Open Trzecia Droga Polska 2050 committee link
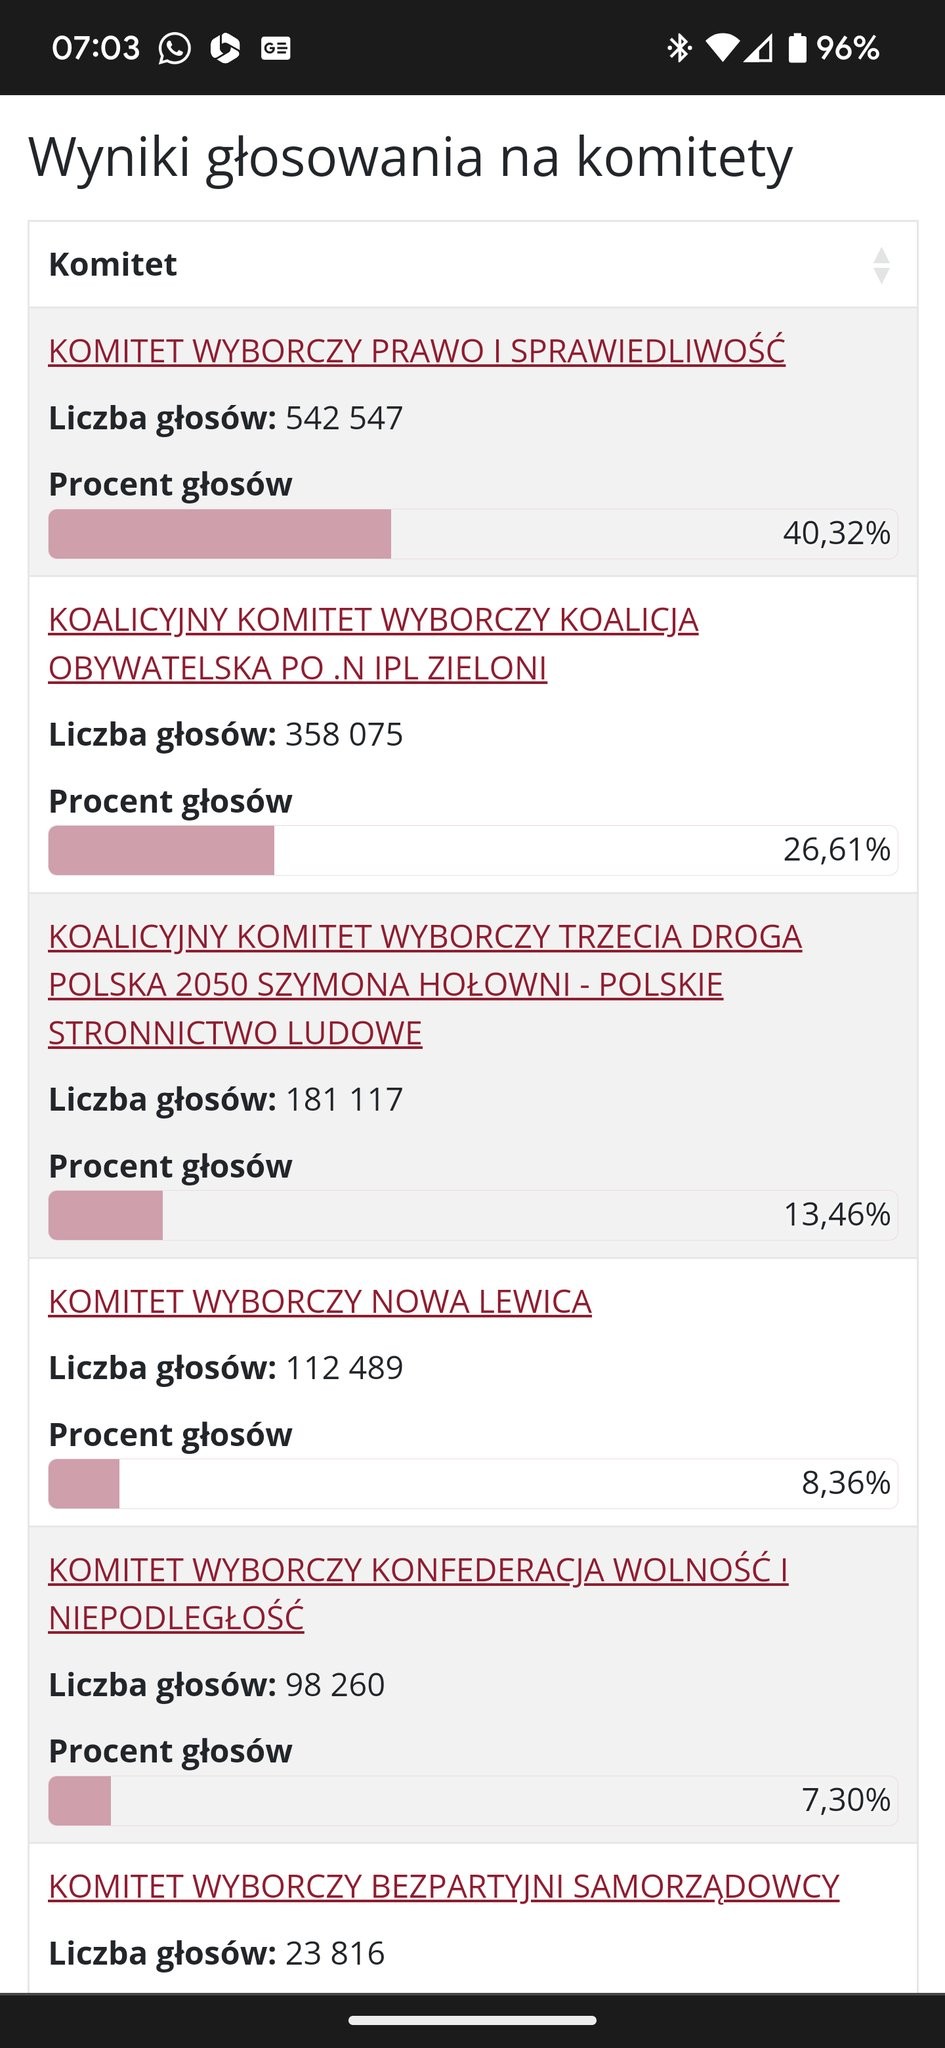 (x=425, y=985)
